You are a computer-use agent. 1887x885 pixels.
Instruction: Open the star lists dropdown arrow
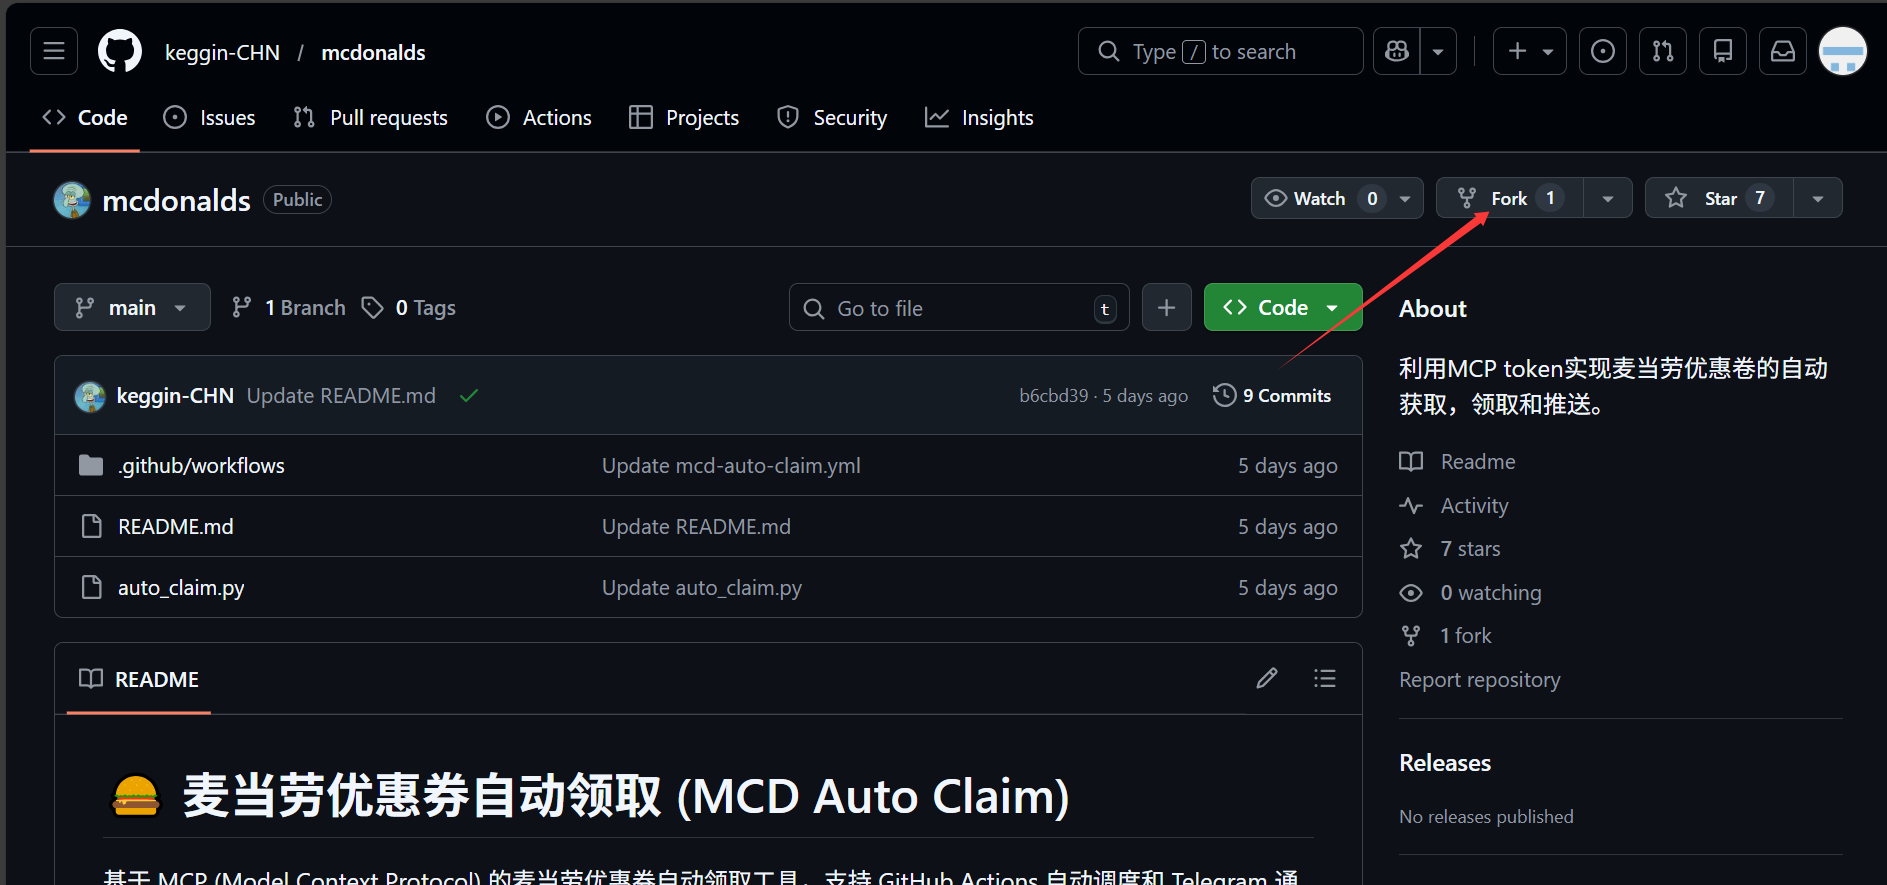(1817, 198)
